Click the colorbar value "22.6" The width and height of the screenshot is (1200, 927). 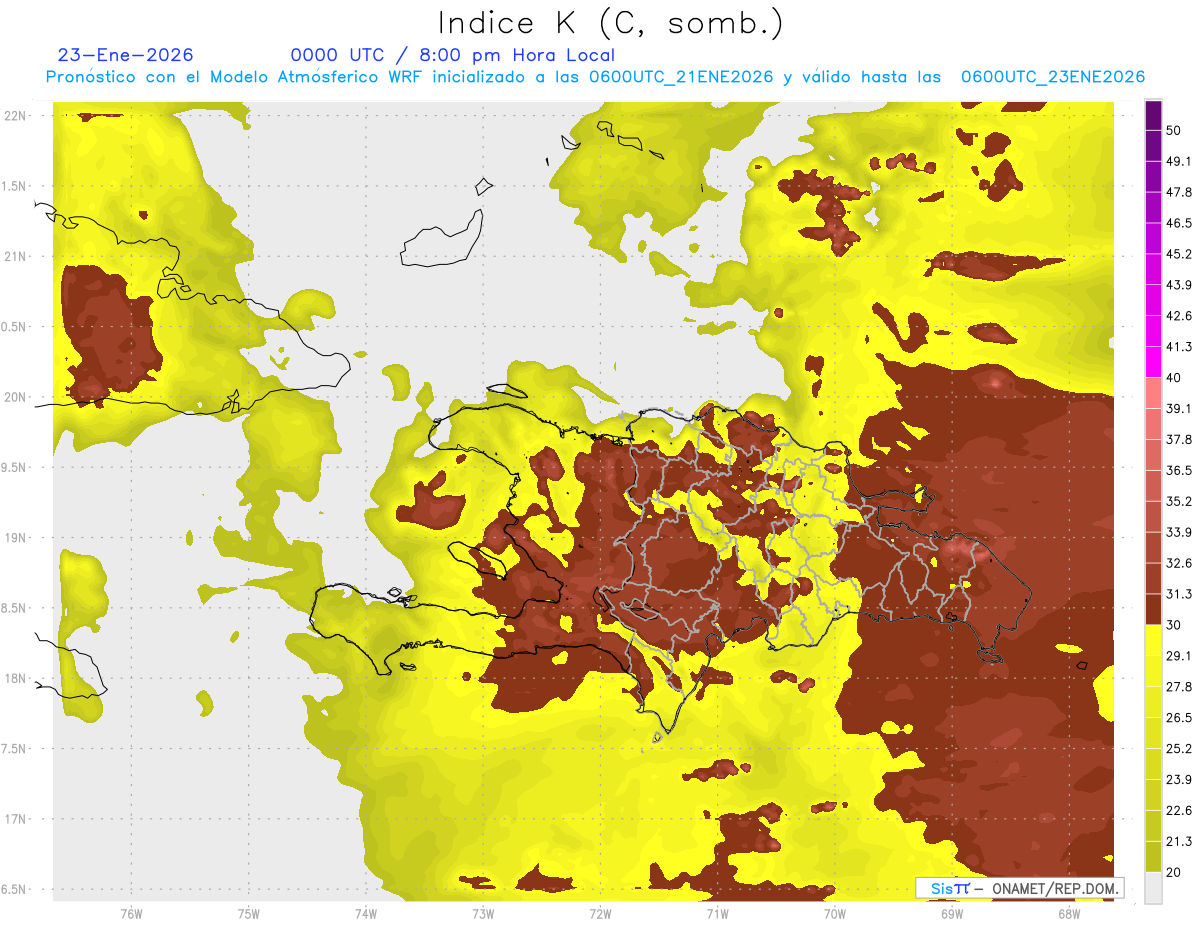1179,811
